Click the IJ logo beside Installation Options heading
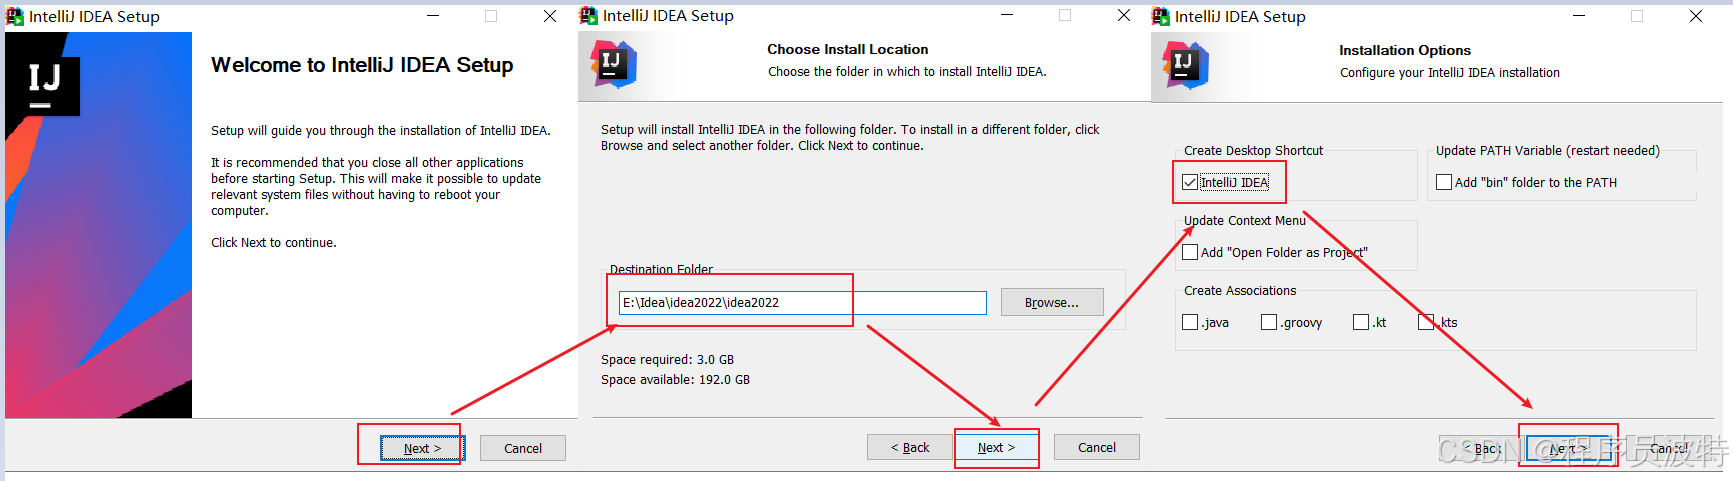 (1185, 65)
